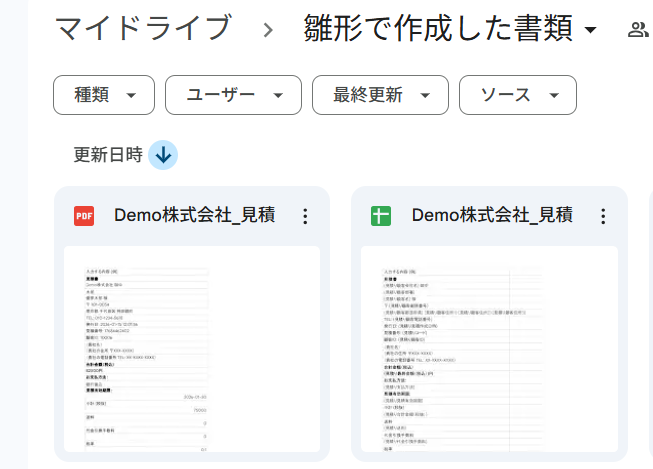The image size is (653, 469).
Task: Open the PDF file preview thumbnail
Action: point(192,349)
